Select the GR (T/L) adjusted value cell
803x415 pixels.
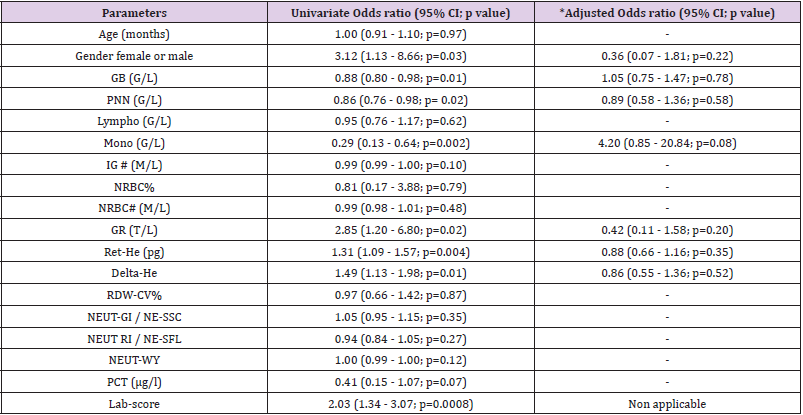[x=667, y=230]
